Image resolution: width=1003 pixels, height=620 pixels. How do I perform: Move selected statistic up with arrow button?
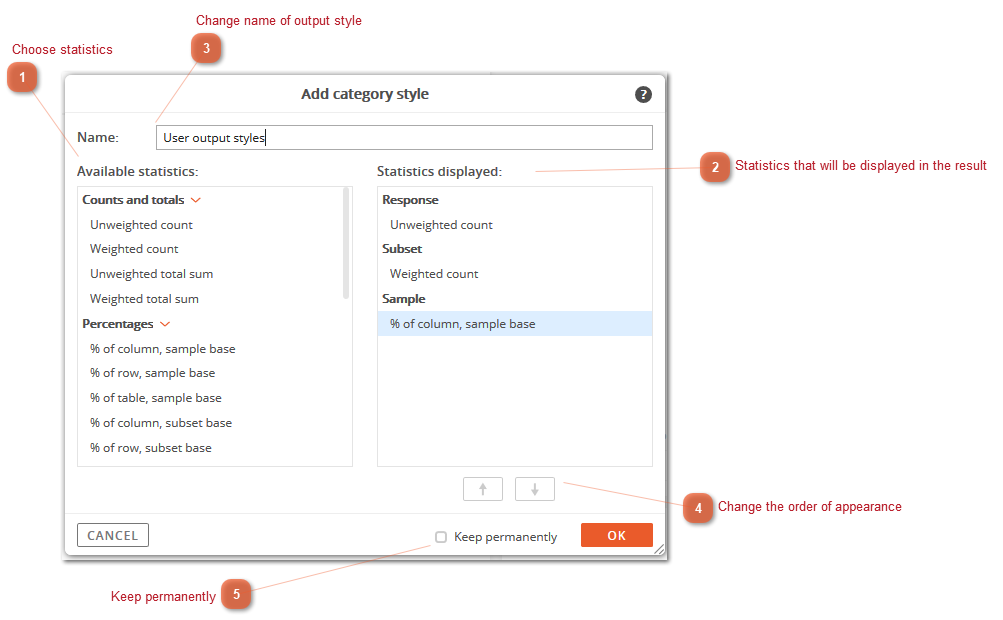pos(483,489)
